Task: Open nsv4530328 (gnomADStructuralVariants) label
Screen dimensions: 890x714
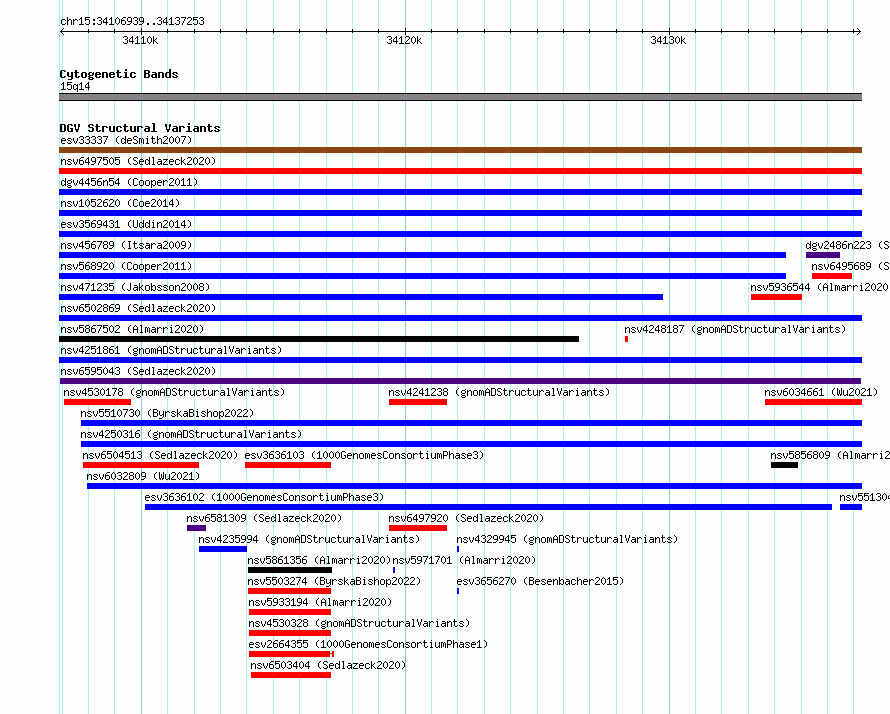Action: click(359, 623)
